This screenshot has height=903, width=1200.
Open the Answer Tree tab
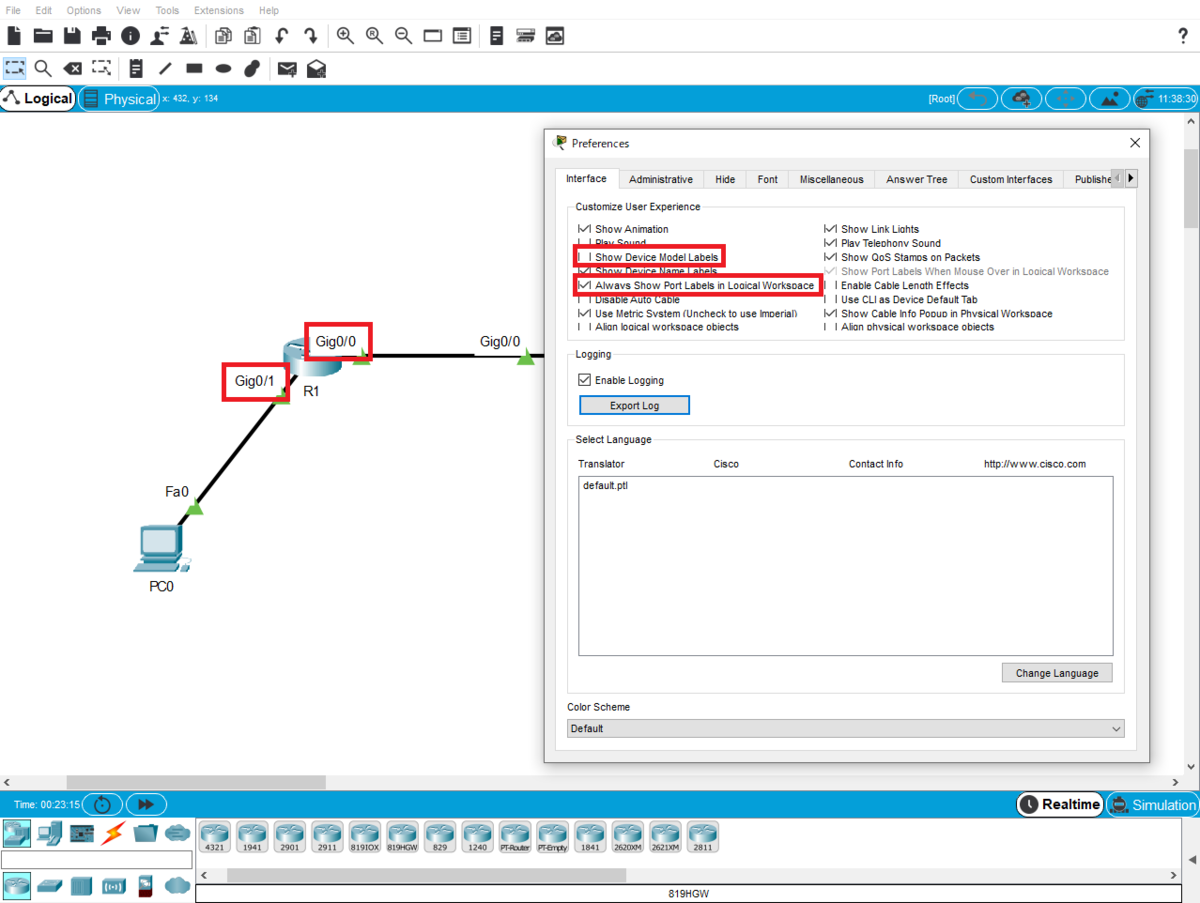(x=916, y=179)
